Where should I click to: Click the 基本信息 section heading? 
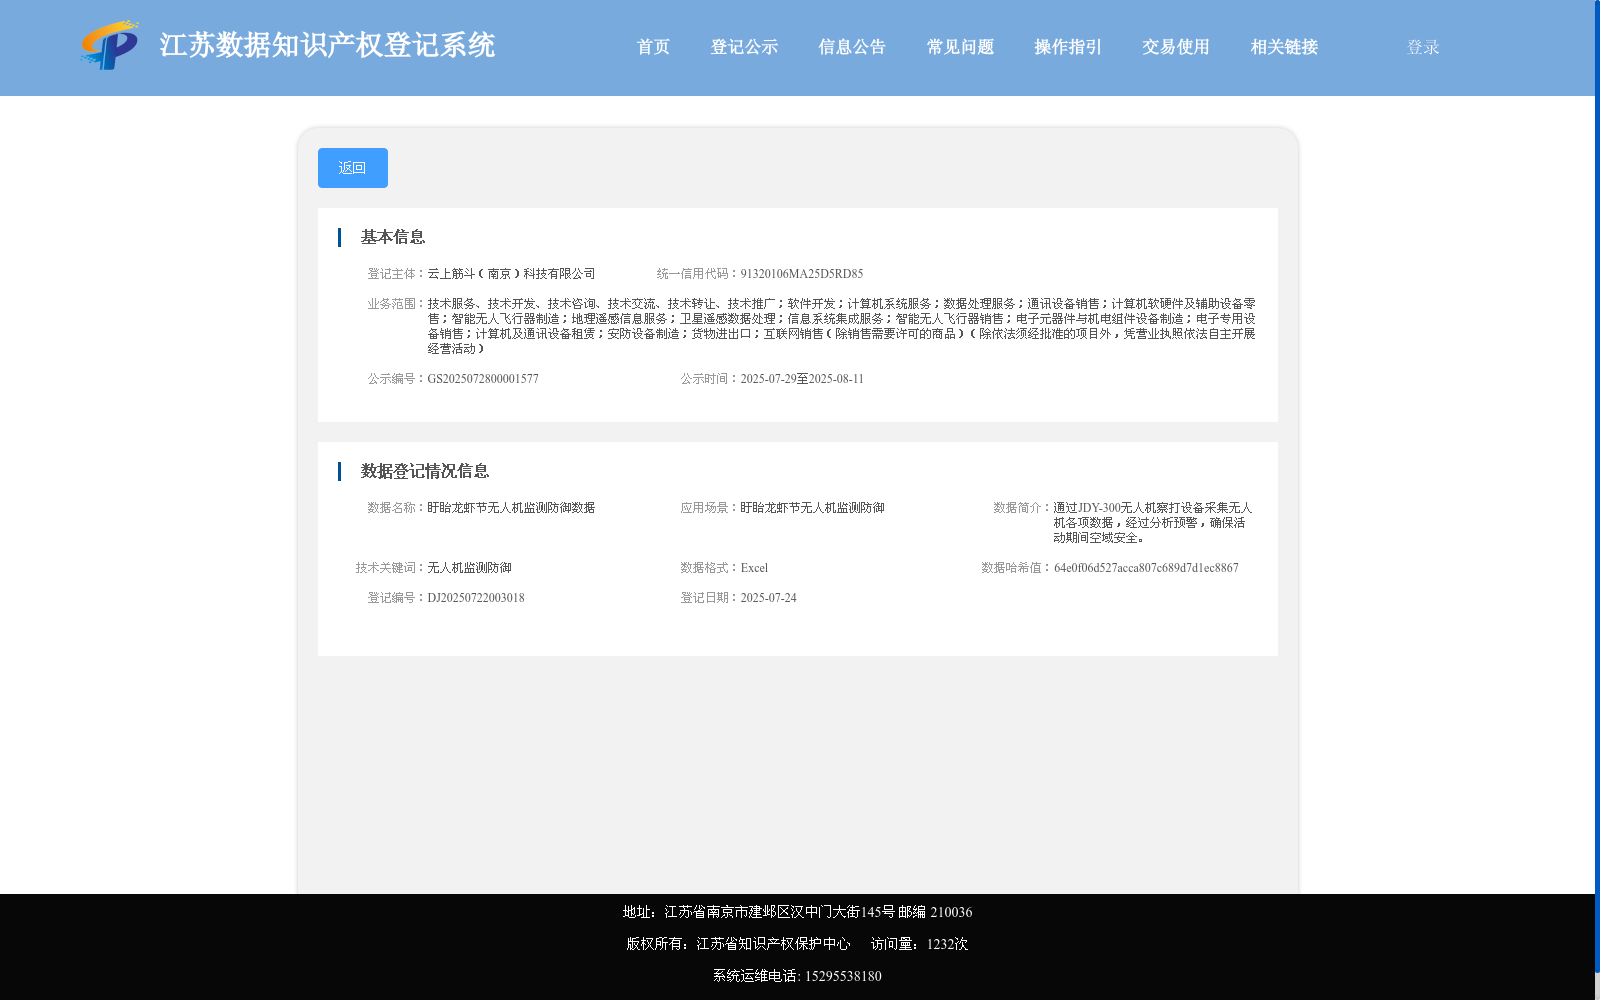tap(392, 237)
